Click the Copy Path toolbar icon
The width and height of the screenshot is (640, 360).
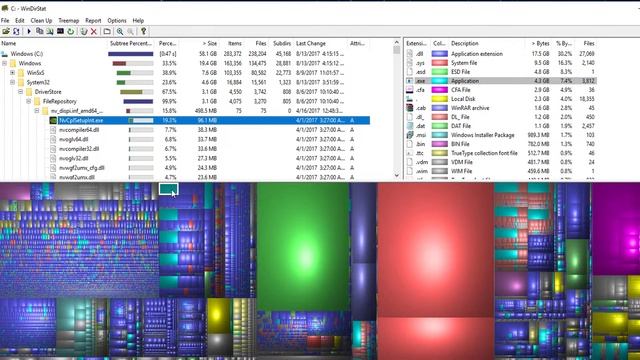tap(40, 31)
